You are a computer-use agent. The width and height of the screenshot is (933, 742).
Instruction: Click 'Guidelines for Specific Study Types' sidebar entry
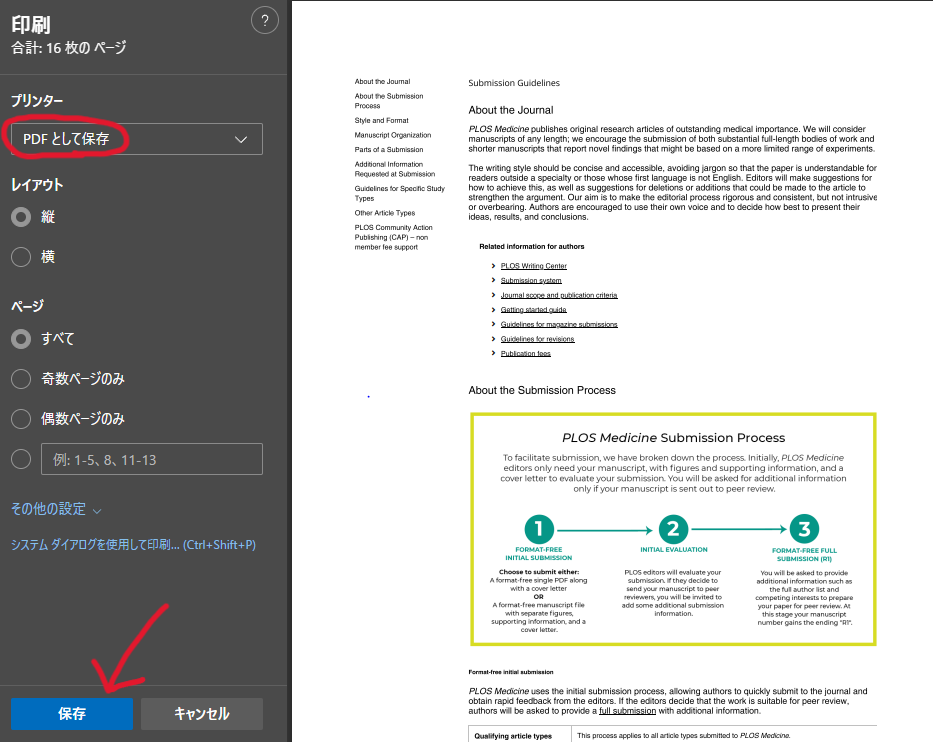[399, 193]
